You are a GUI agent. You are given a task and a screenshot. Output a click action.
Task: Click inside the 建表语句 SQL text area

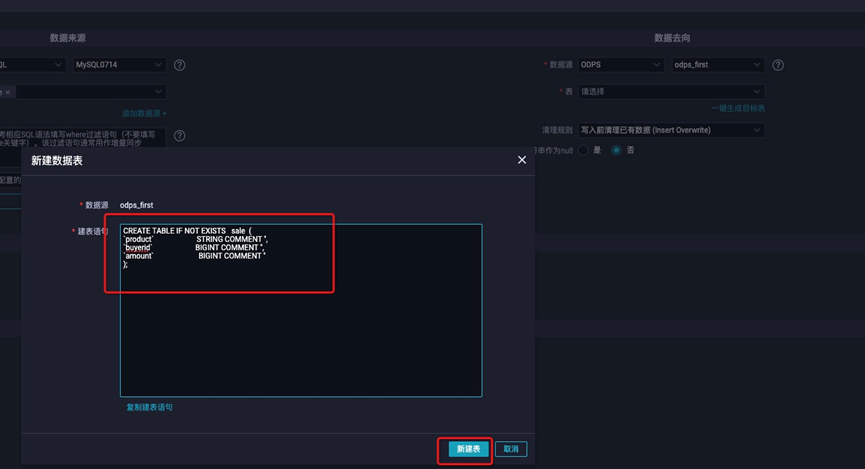[x=301, y=310]
